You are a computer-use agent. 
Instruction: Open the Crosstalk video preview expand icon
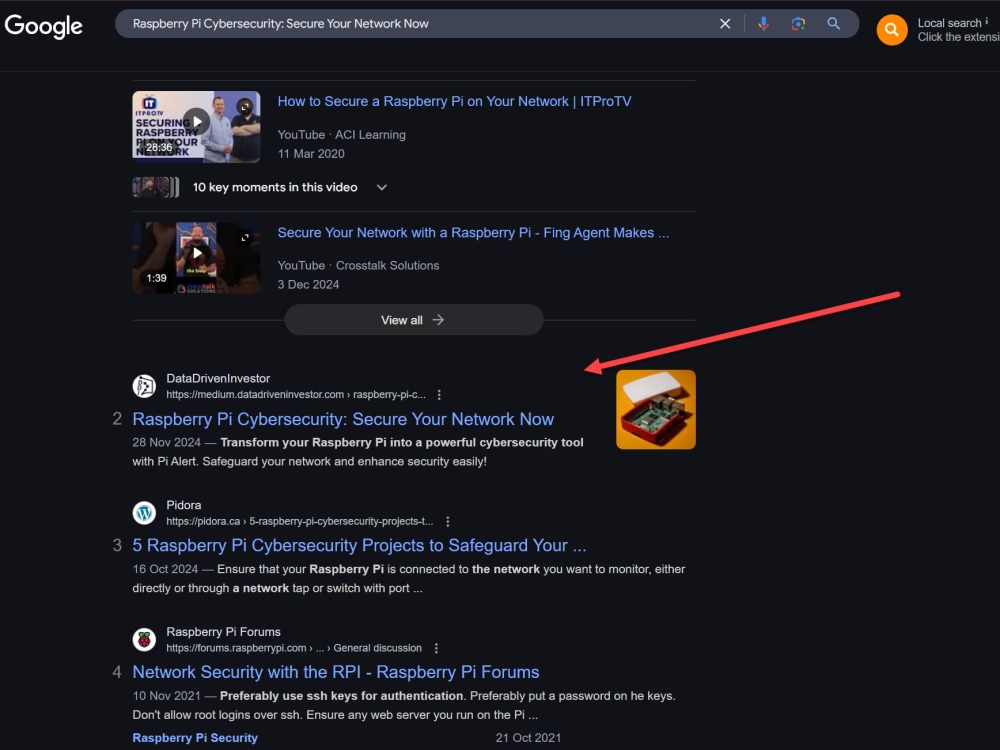point(245,237)
